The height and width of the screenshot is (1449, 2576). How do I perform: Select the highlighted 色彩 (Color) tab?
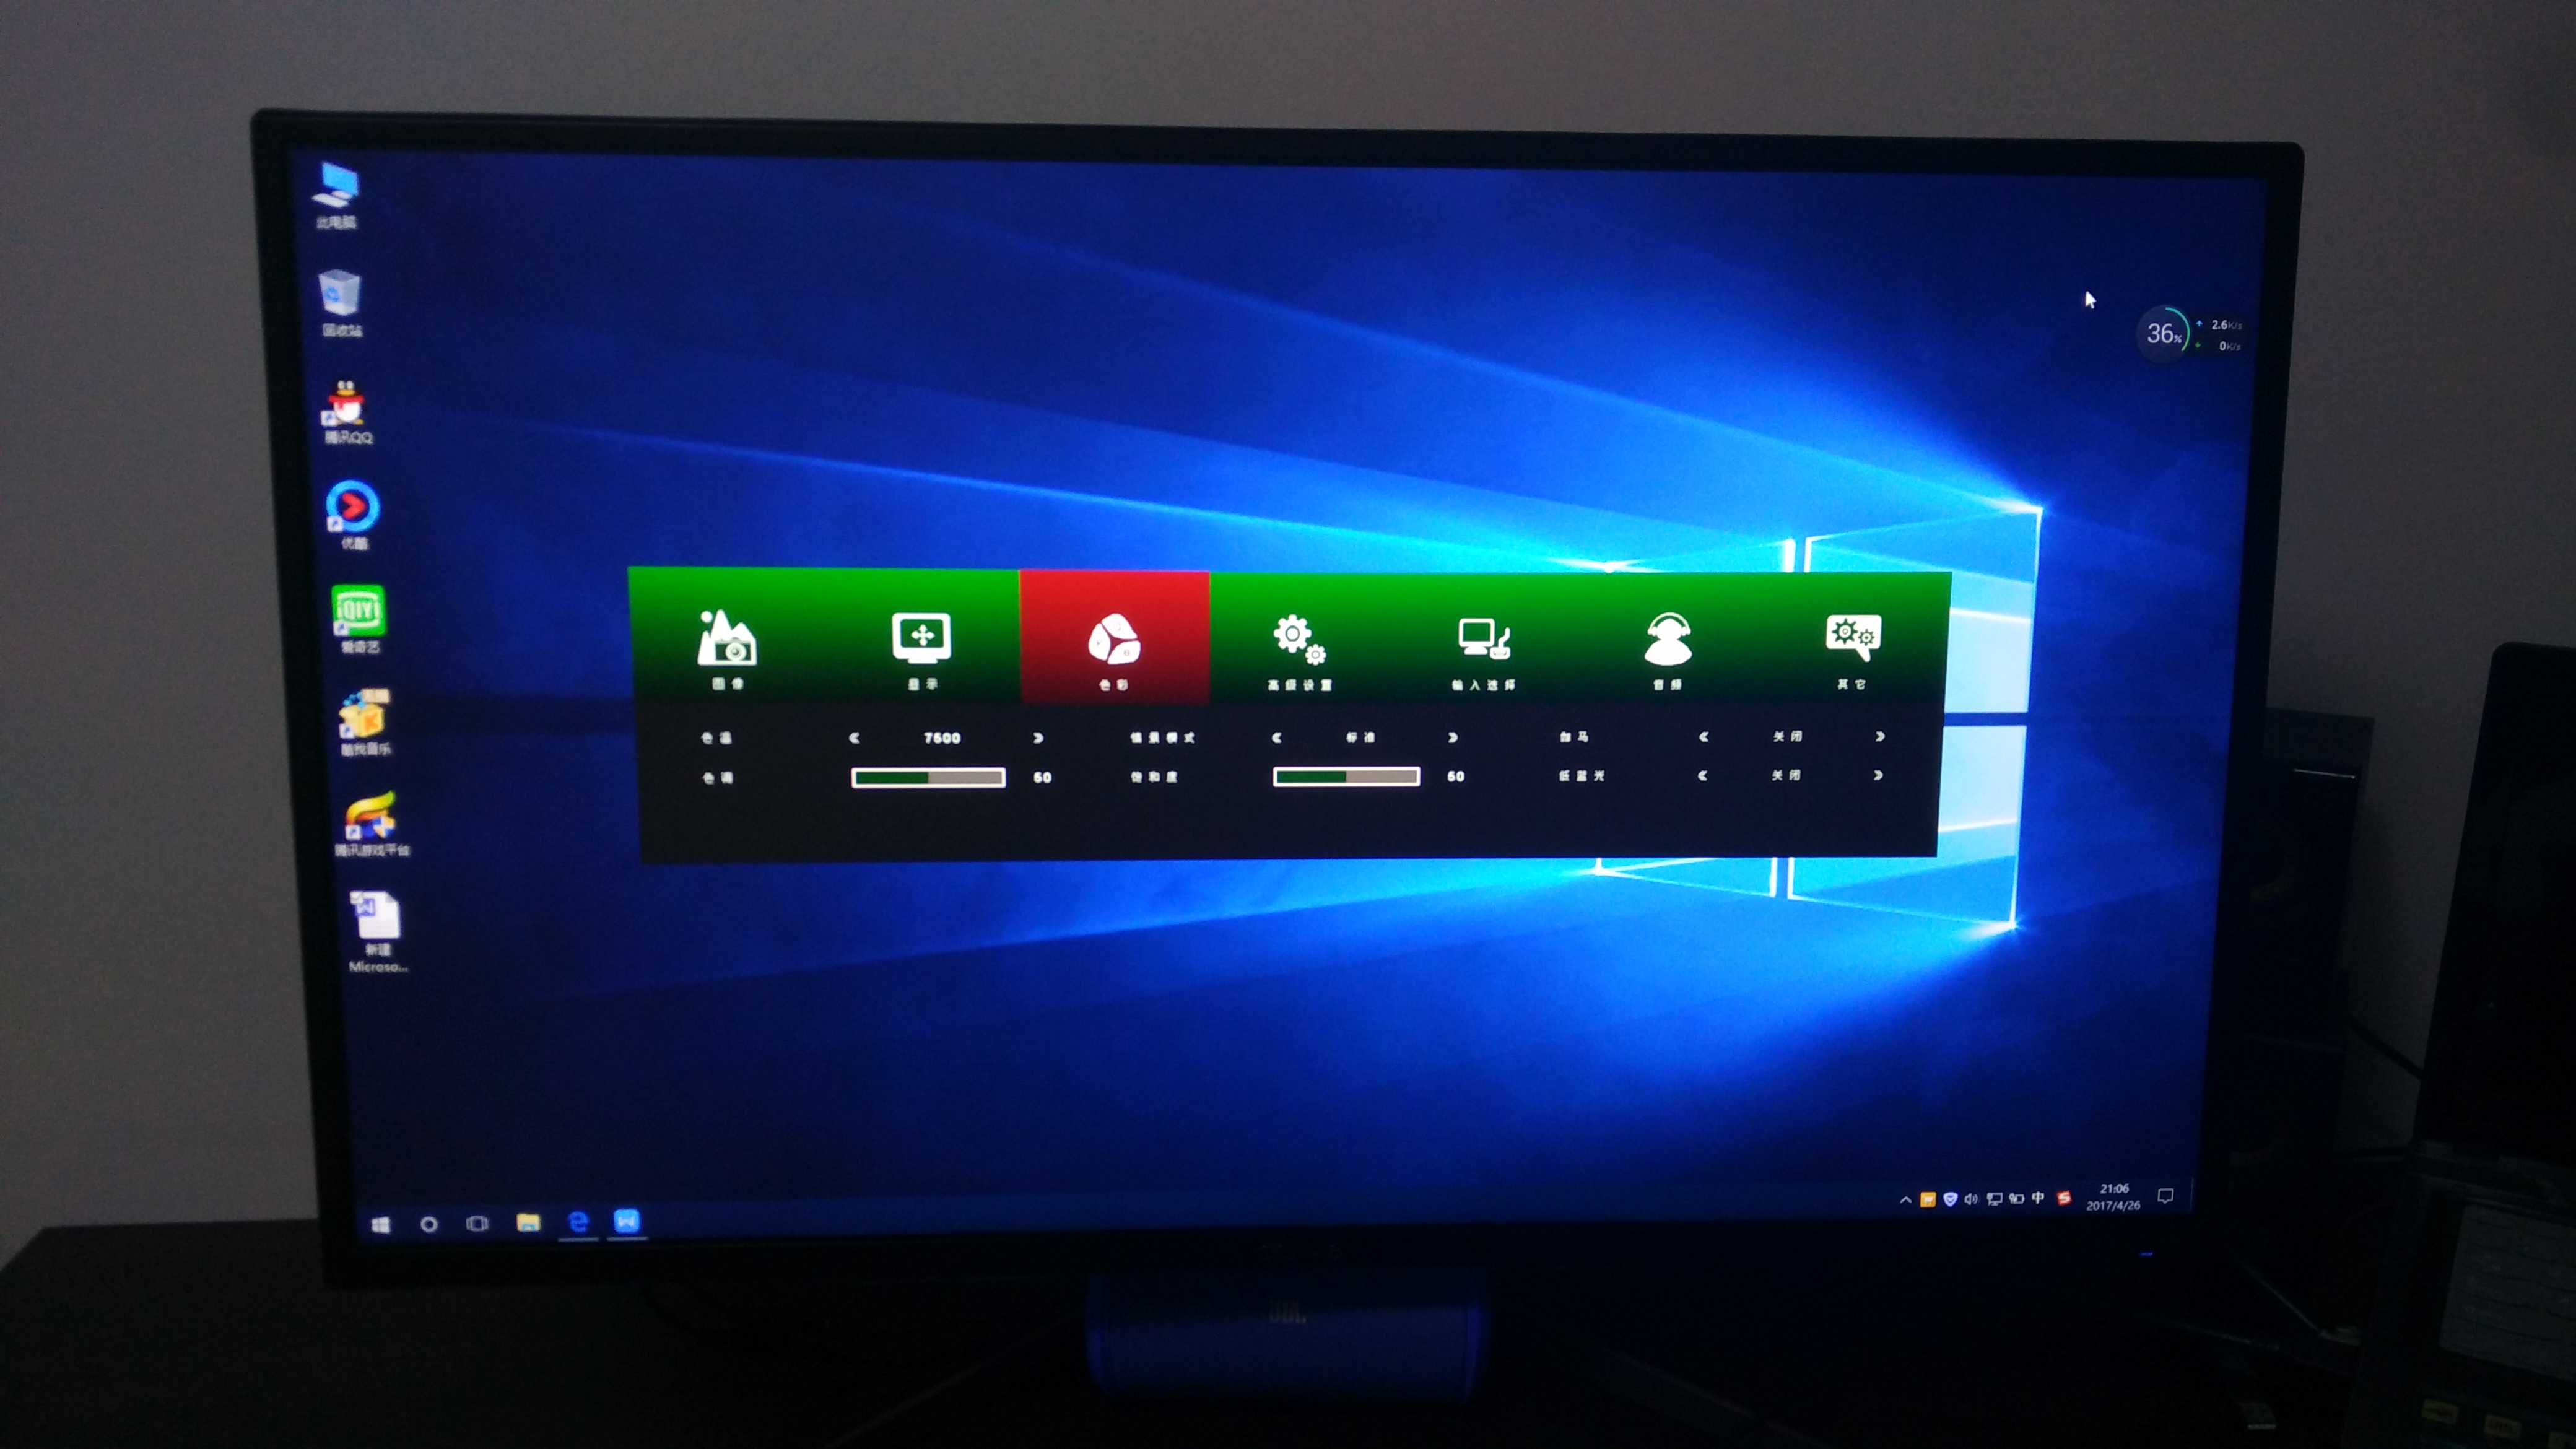[1113, 640]
